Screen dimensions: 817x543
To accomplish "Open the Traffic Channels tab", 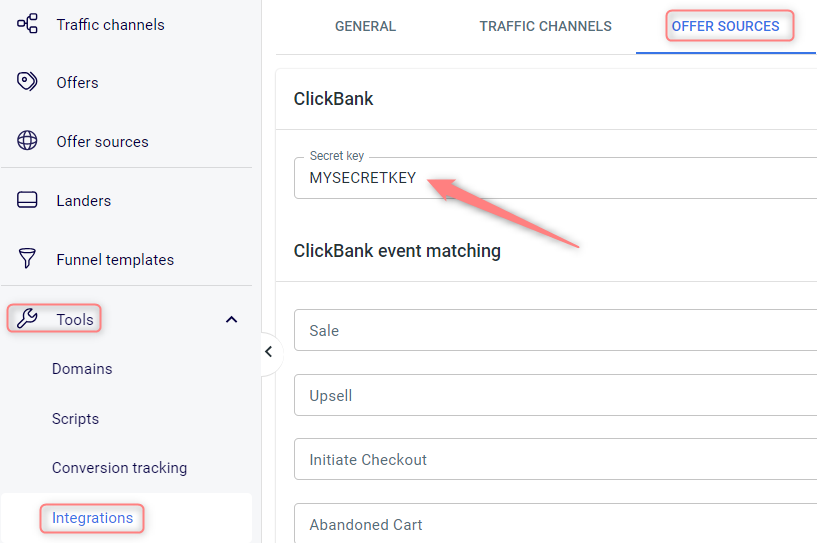I will [546, 27].
